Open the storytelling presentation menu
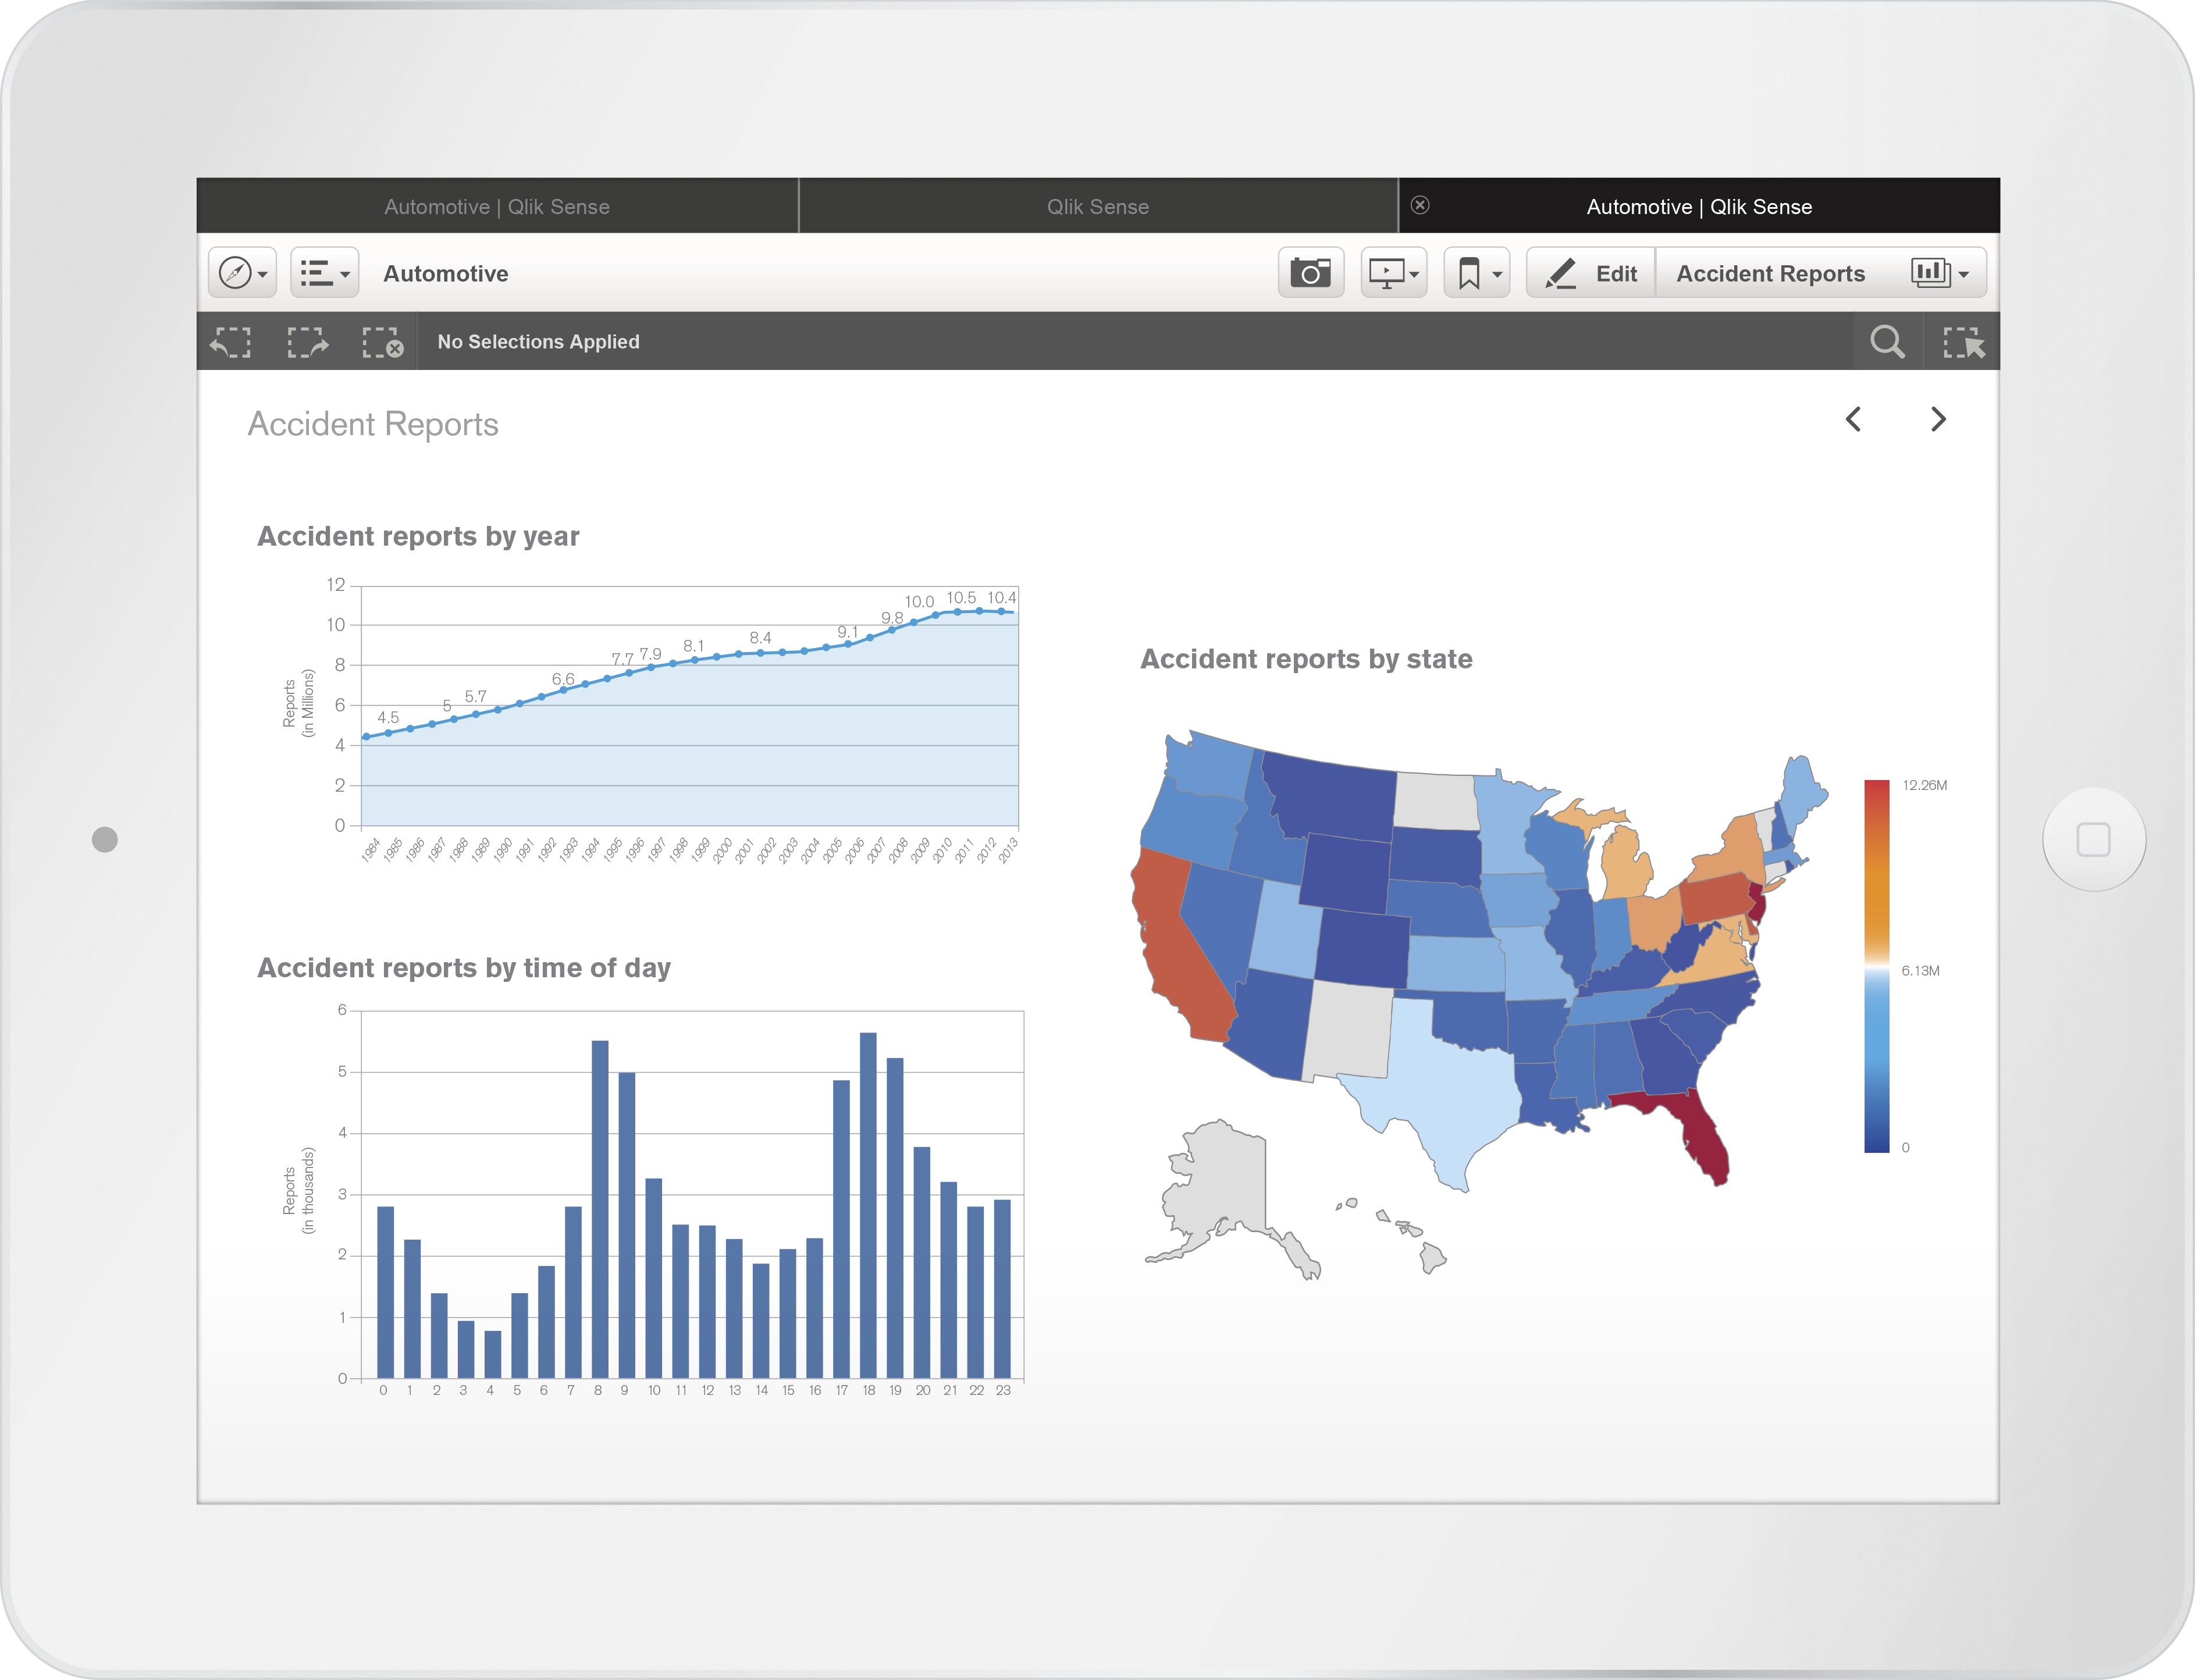Viewport: 2195px width, 1680px height. pyautogui.click(x=1393, y=273)
